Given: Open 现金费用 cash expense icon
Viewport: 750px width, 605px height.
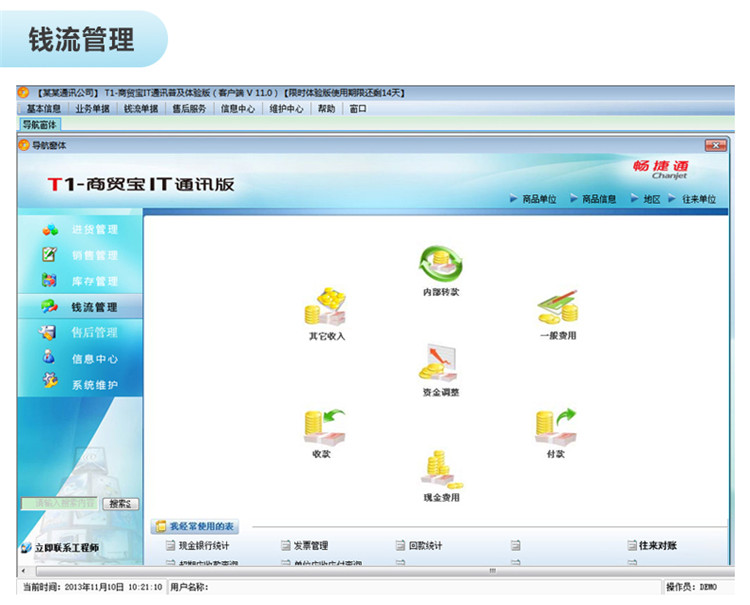Looking at the screenshot, I should coord(441,469).
